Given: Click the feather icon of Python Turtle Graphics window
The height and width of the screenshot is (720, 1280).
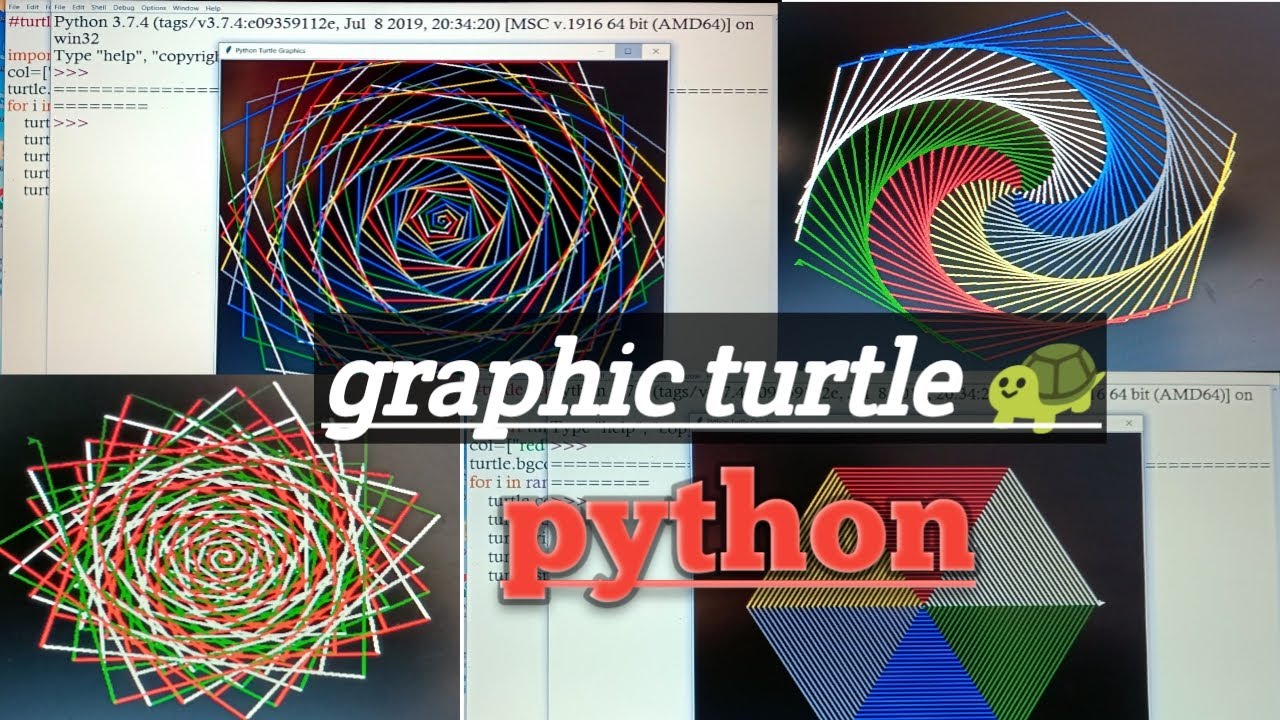Looking at the screenshot, I should click(x=228, y=50).
